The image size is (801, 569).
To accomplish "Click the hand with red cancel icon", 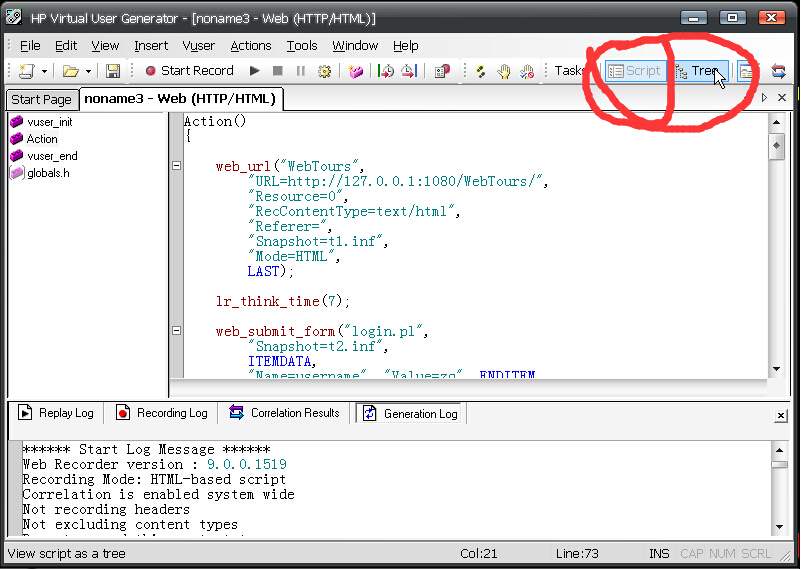I will [527, 71].
